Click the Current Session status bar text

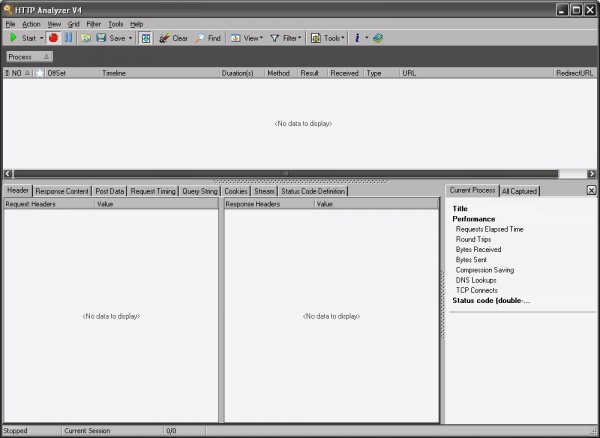pyautogui.click(x=87, y=431)
